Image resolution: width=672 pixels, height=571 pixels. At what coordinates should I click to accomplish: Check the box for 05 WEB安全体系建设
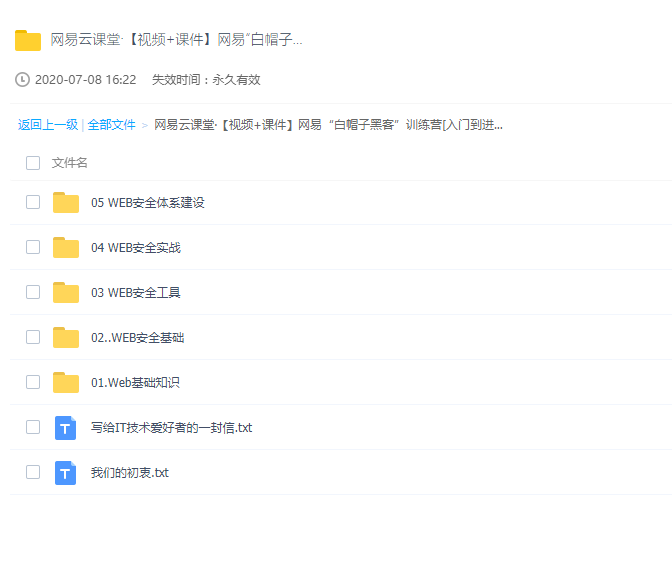(33, 202)
